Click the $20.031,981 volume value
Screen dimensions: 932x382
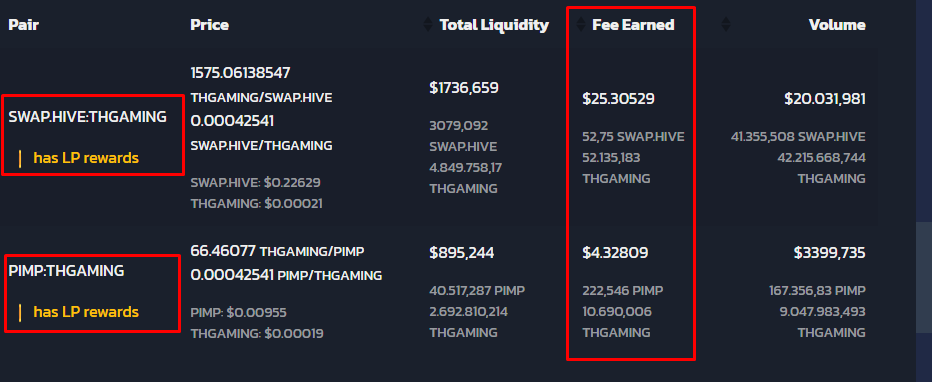click(x=824, y=99)
